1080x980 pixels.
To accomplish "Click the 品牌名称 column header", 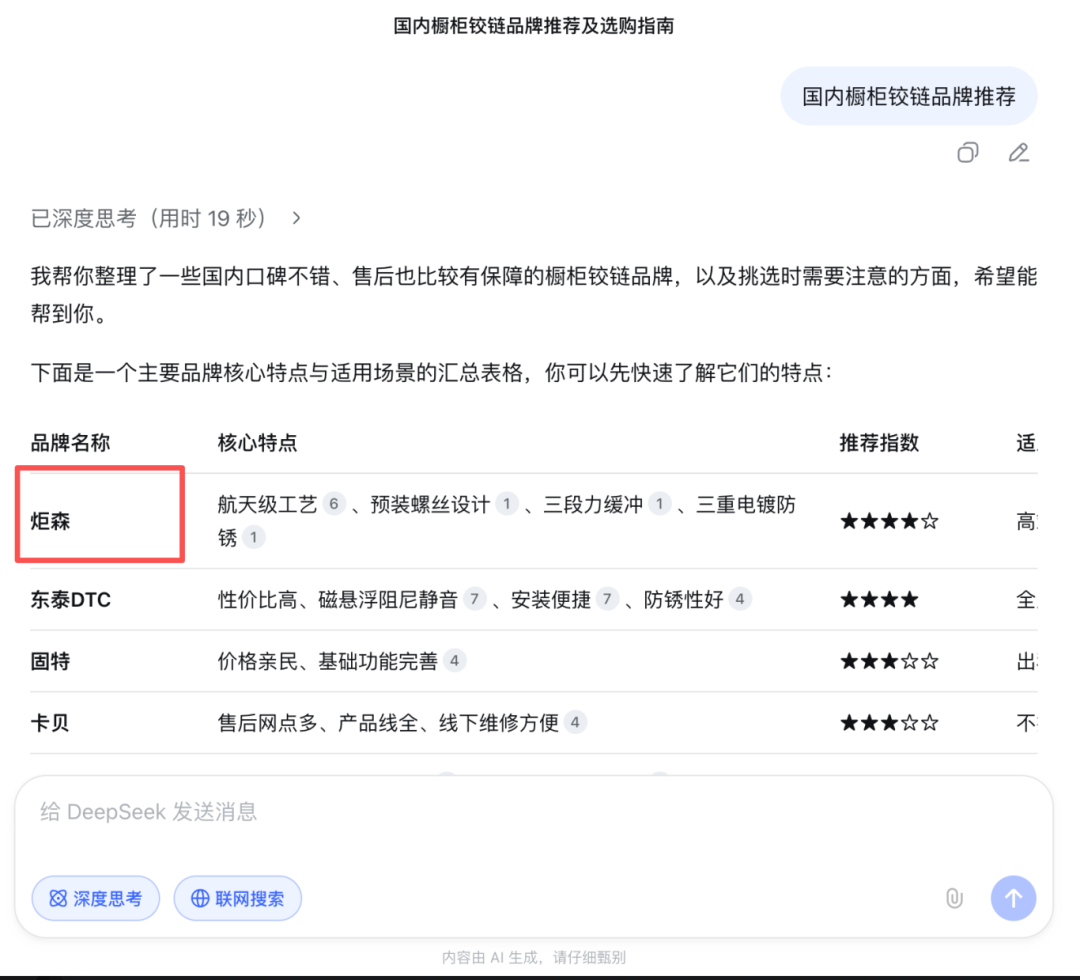I will click(70, 443).
